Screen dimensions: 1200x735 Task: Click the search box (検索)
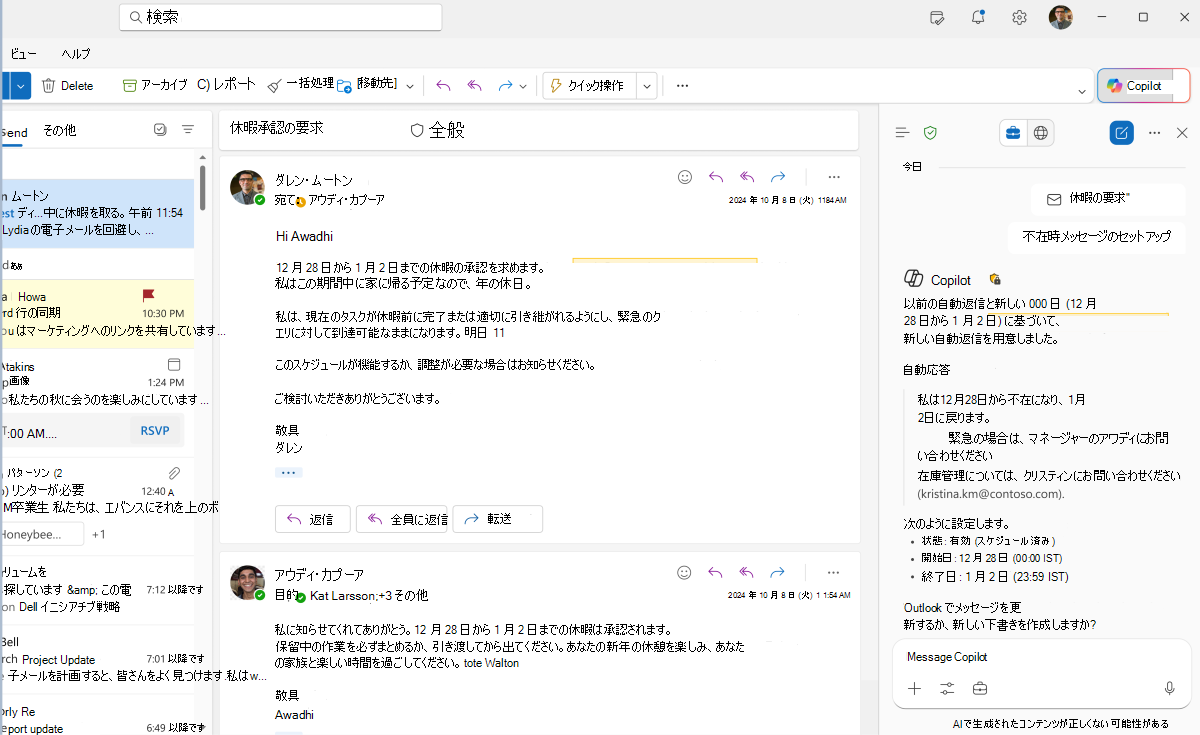280,17
